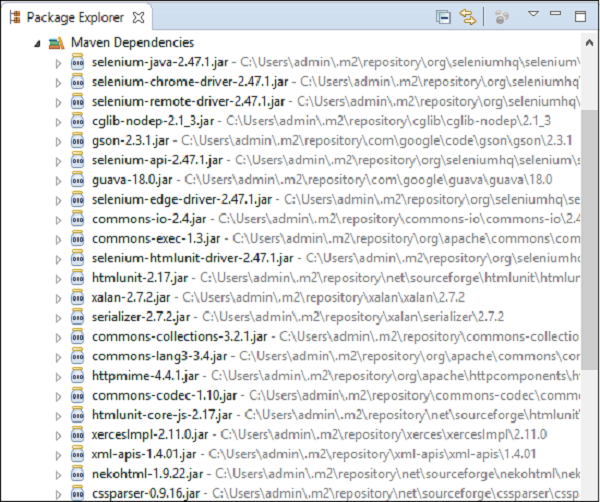Click jar icon of htmlunit-core-js-2.17.jar
600x502 pixels.
78,415
